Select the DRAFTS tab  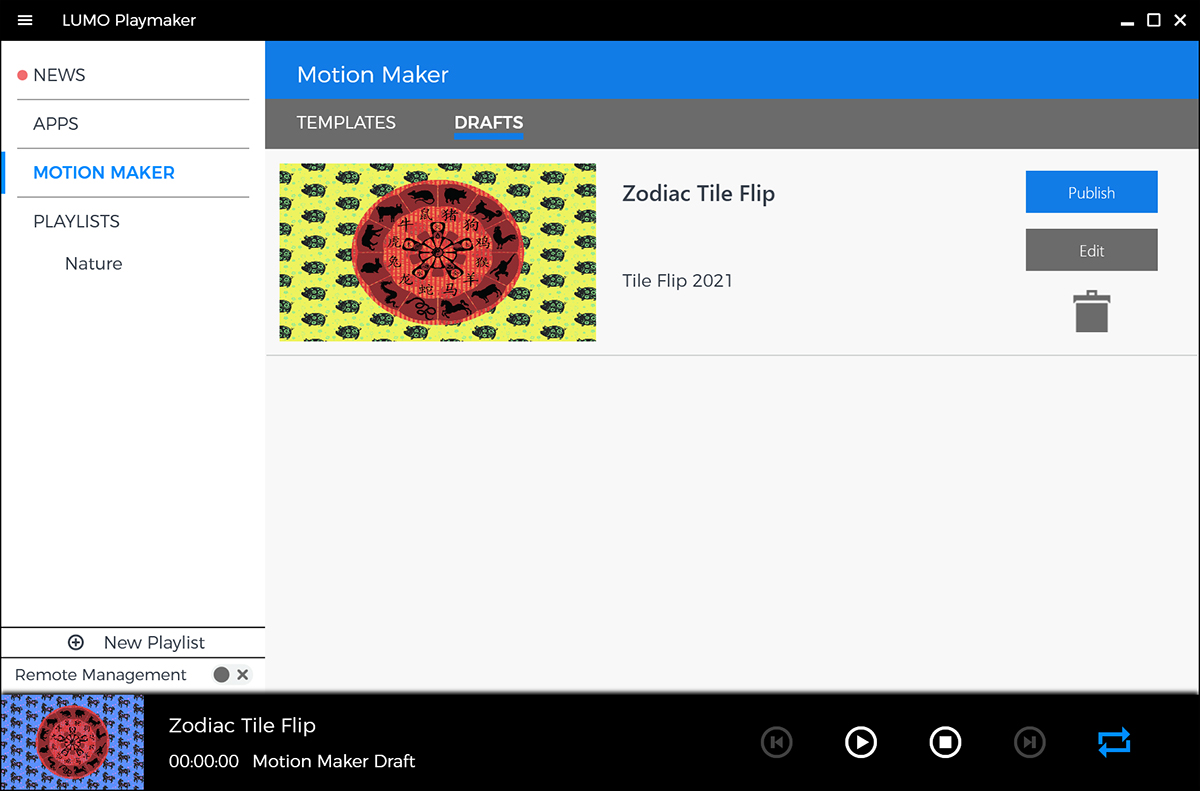(x=488, y=122)
